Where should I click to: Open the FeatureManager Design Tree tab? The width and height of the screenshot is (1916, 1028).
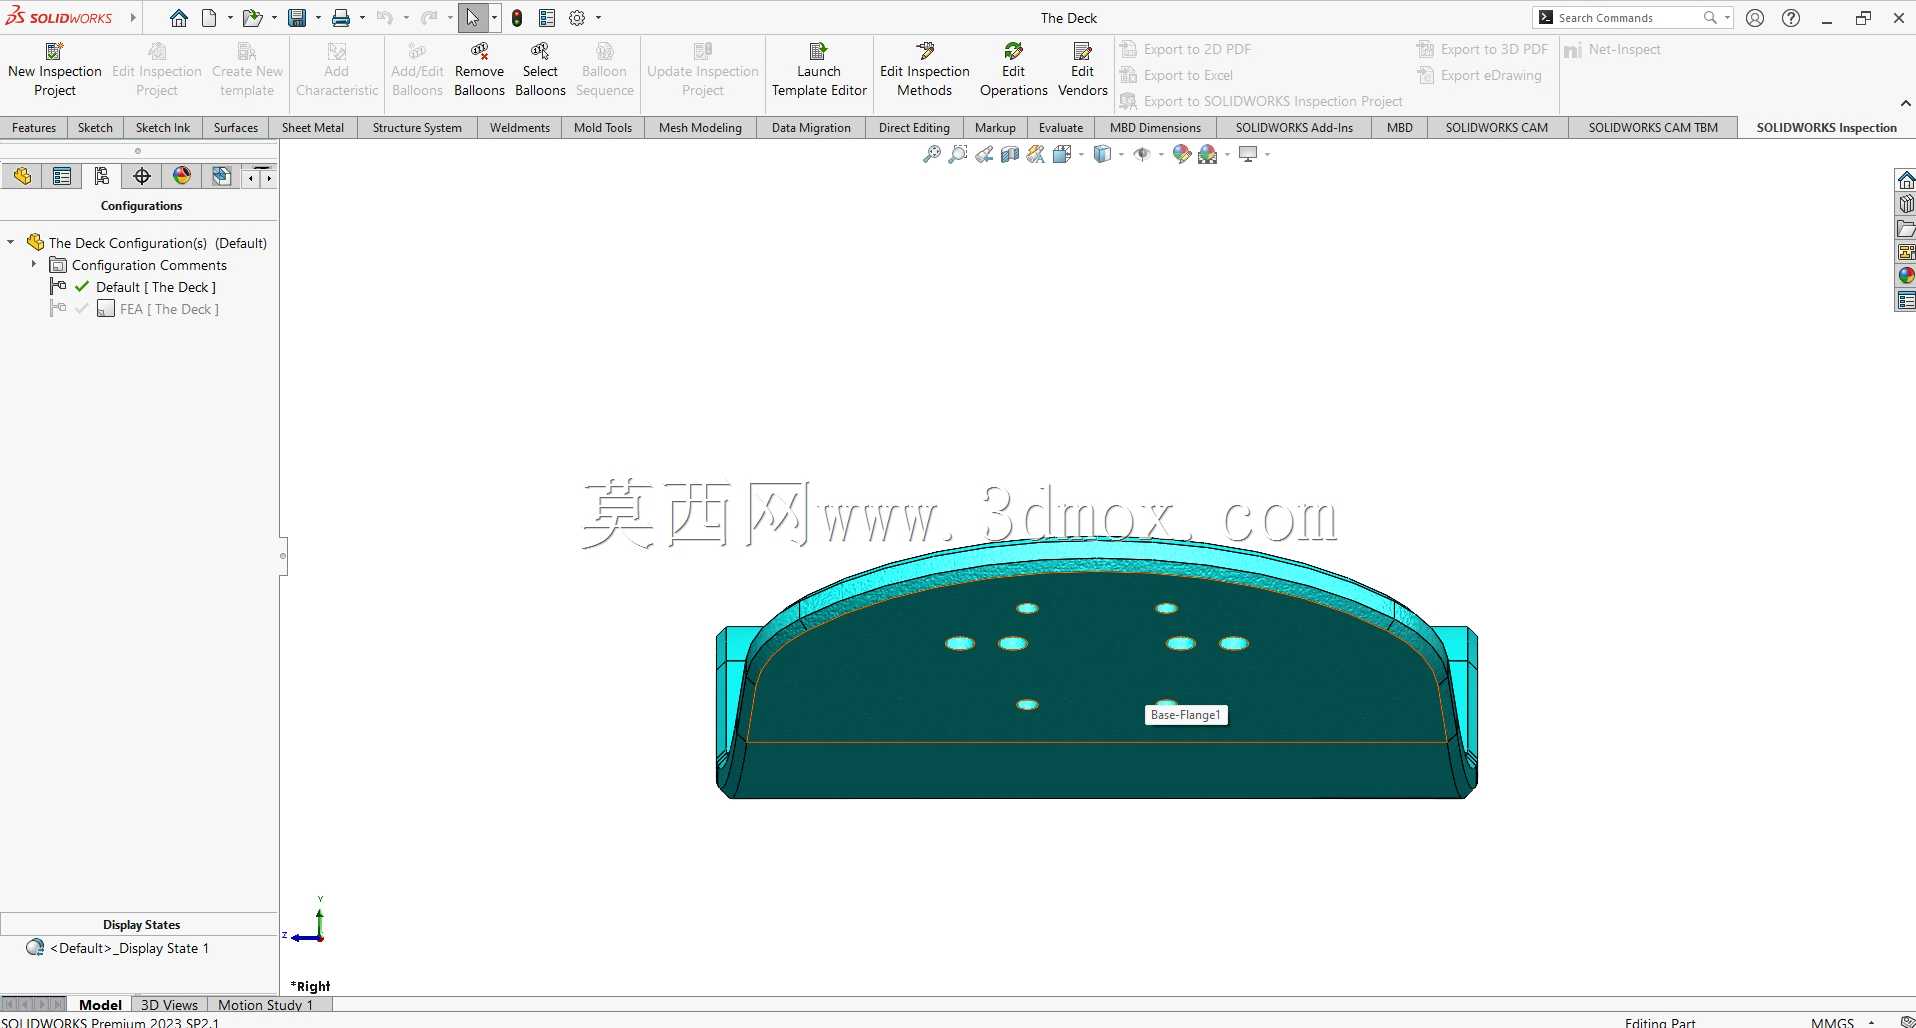[x=22, y=177]
